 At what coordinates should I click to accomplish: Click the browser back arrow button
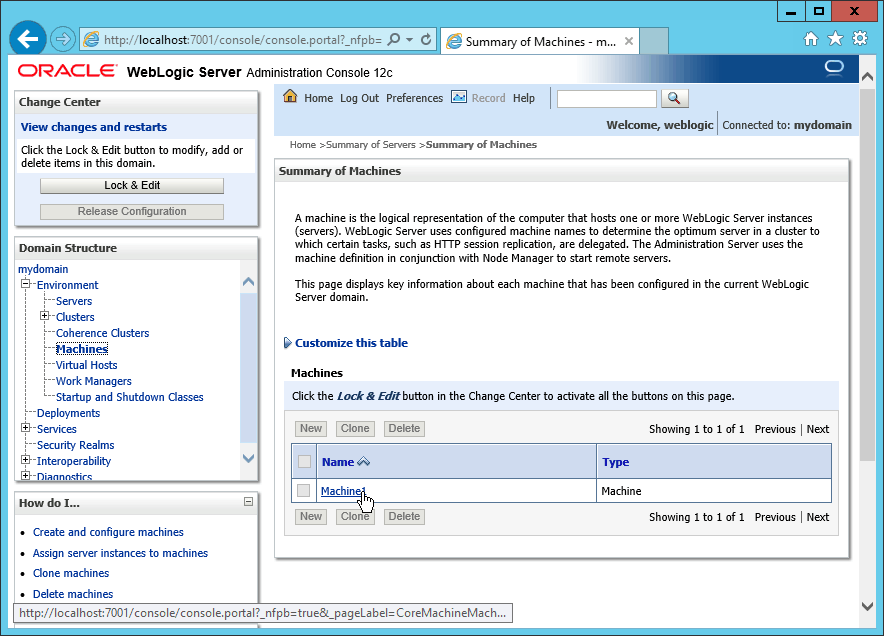click(28, 40)
